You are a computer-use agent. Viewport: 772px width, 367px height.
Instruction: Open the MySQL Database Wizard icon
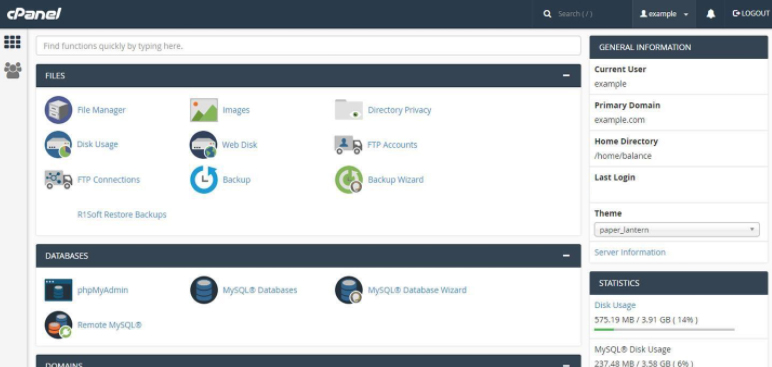349,290
